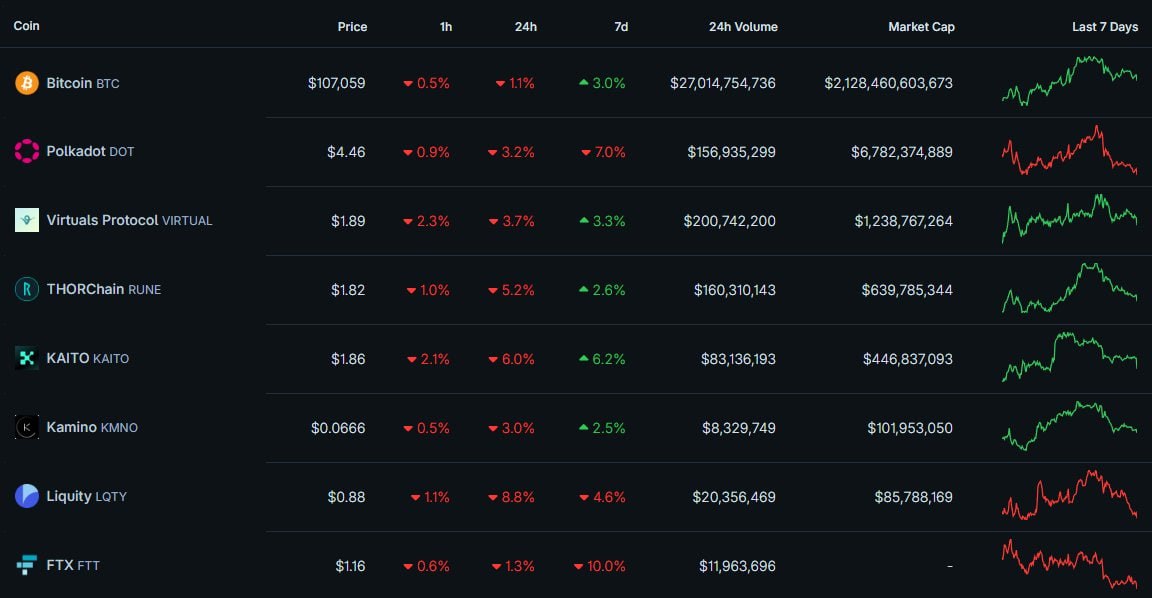
Task: Click FTX 7d change 10.0%
Action: (x=600, y=566)
